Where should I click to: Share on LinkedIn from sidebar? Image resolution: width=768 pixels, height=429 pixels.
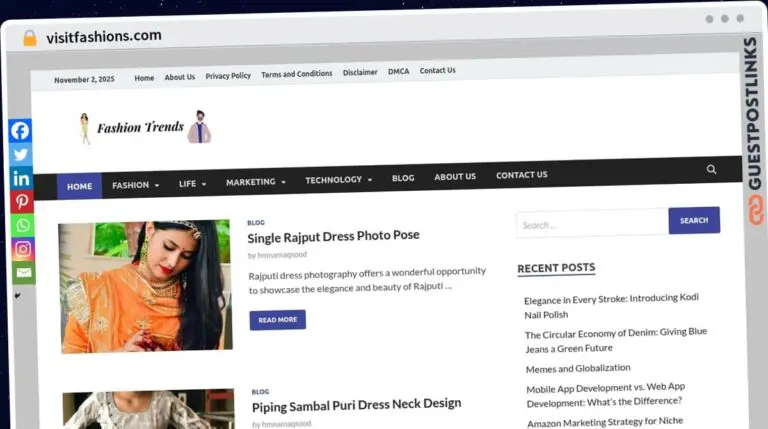tap(21, 178)
